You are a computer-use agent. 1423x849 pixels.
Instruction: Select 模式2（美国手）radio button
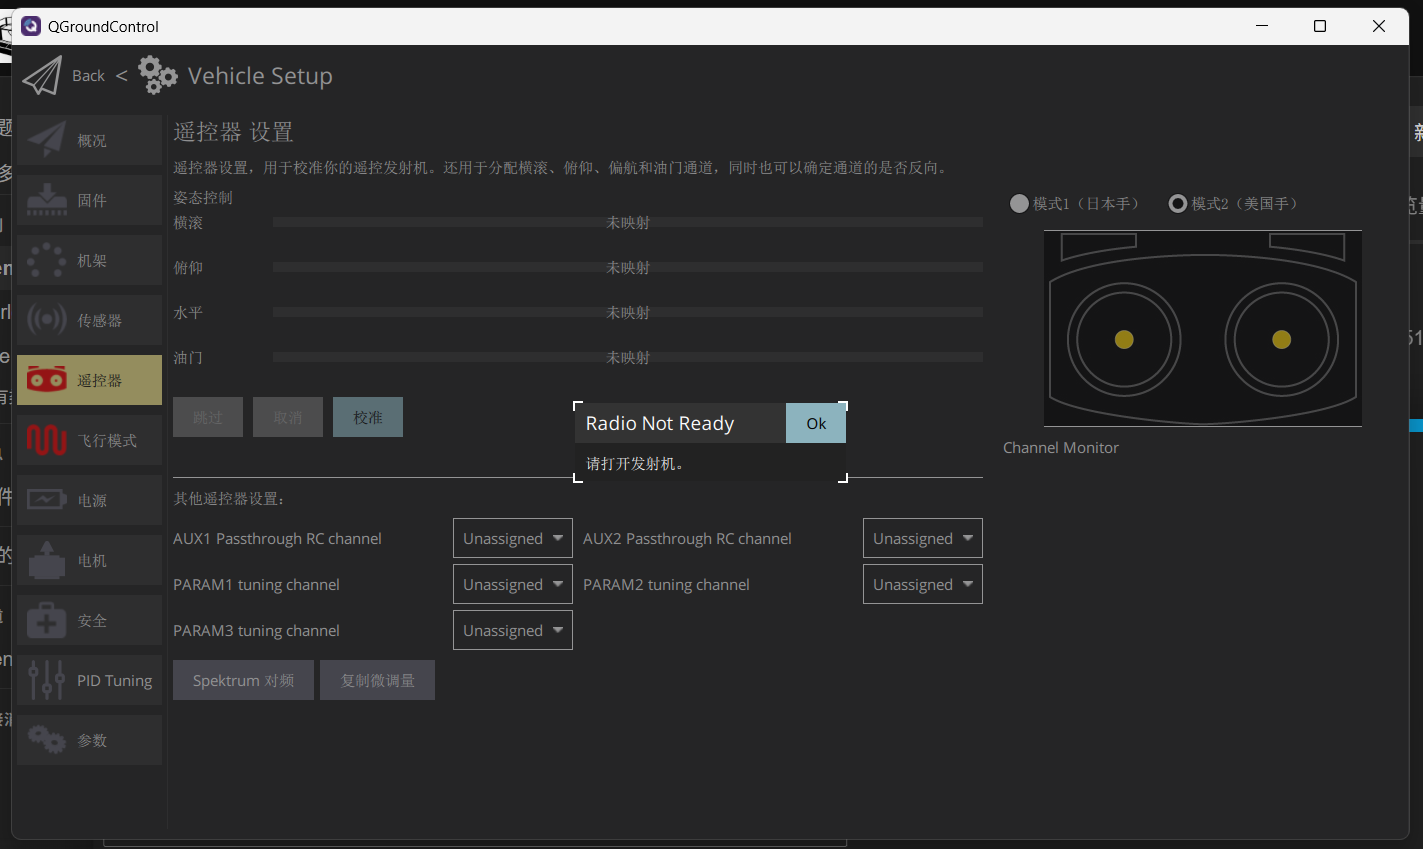coord(1178,204)
